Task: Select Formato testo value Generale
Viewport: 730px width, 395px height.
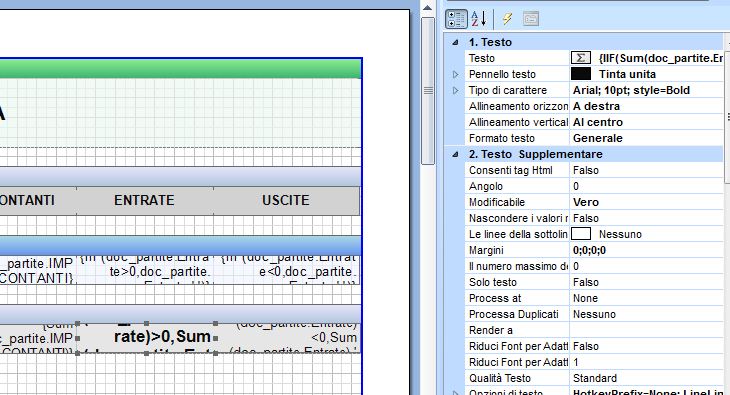Action: [x=647, y=138]
